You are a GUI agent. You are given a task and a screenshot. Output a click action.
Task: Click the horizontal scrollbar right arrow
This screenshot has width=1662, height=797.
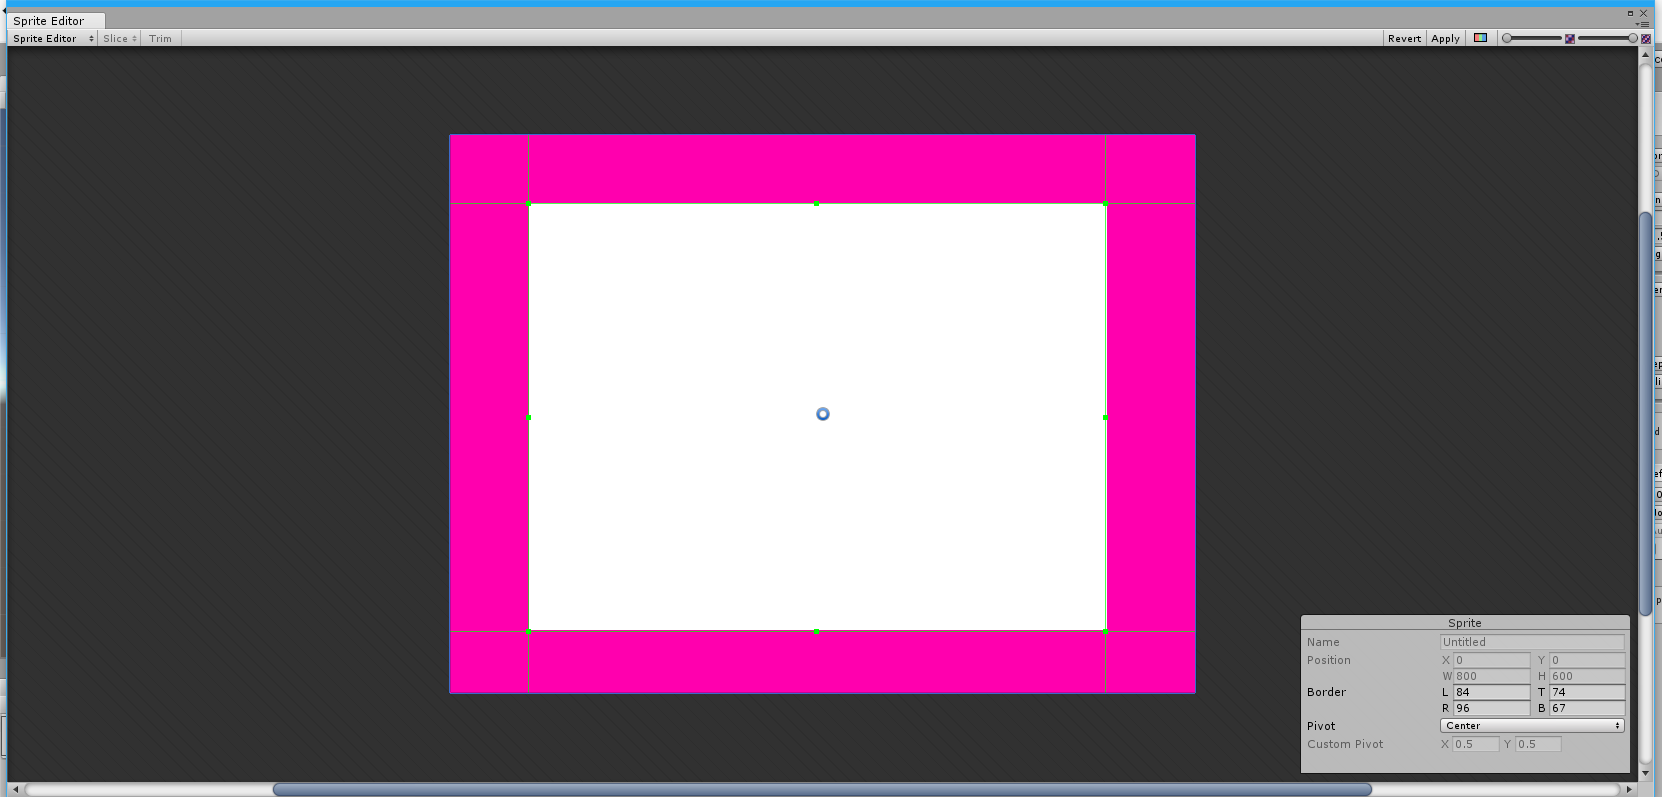[x=1629, y=789]
